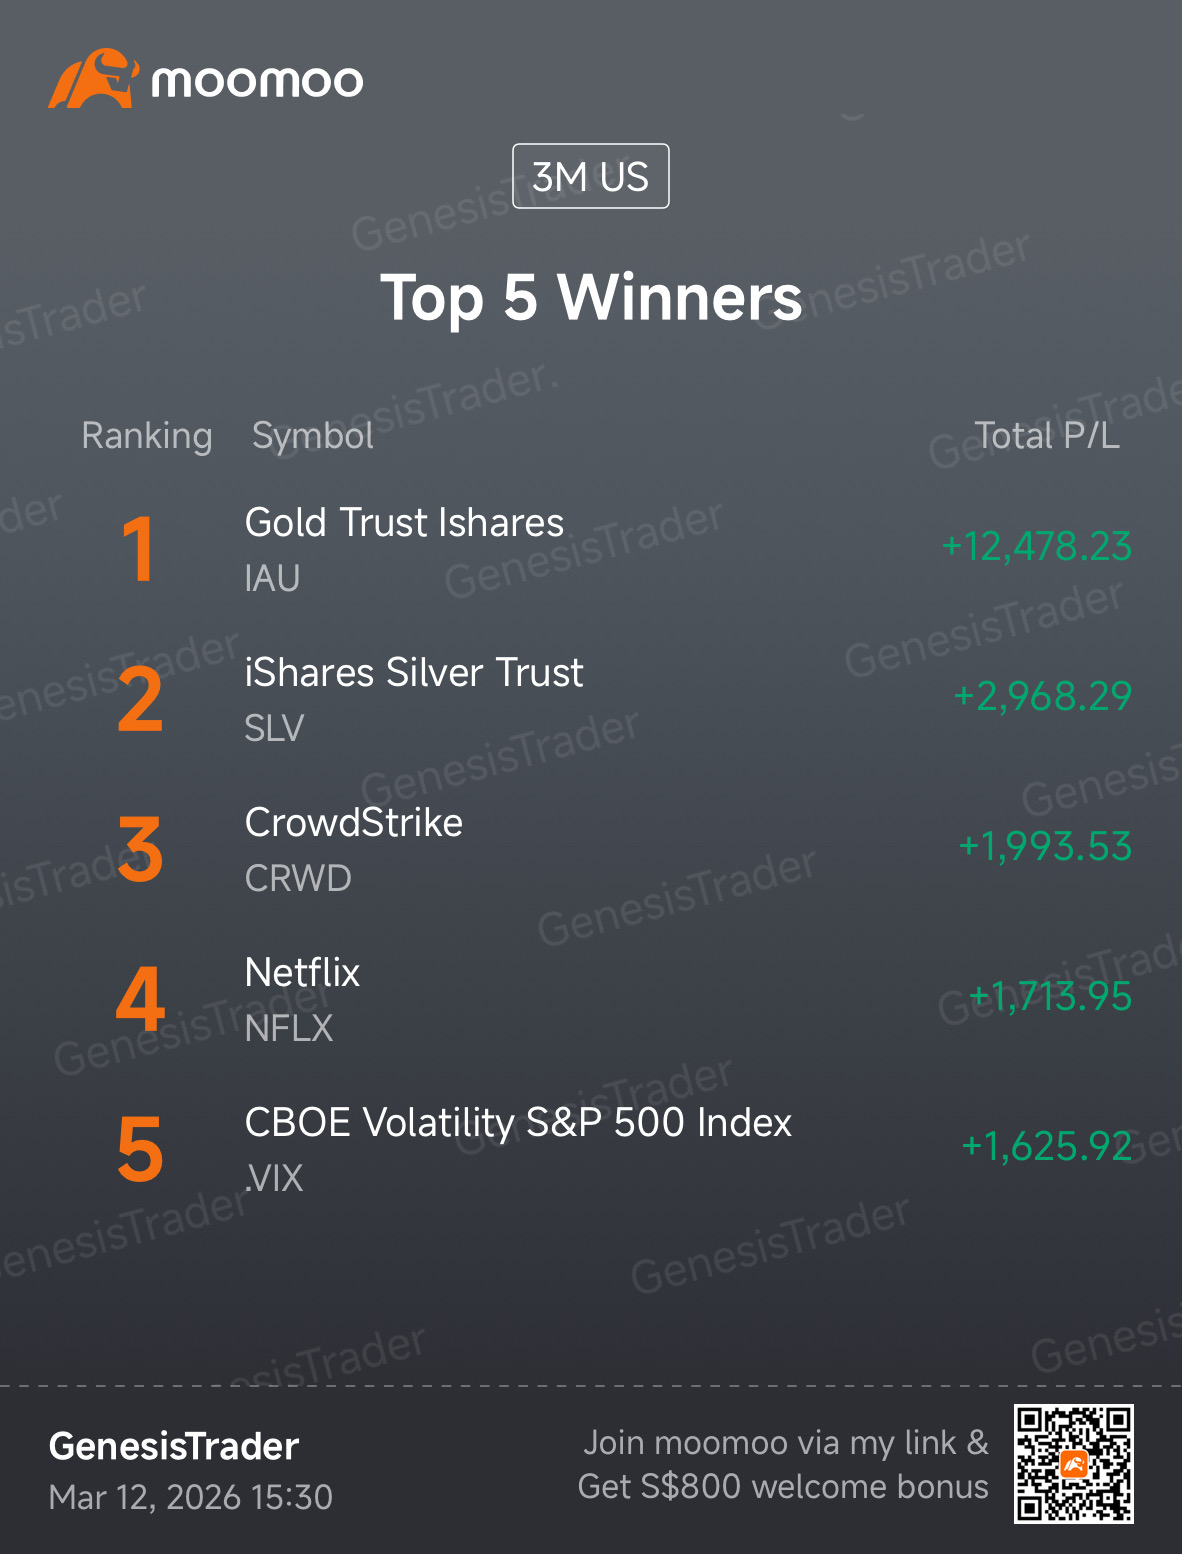Open the iShares Silver Trust entry

pyautogui.click(x=591, y=699)
